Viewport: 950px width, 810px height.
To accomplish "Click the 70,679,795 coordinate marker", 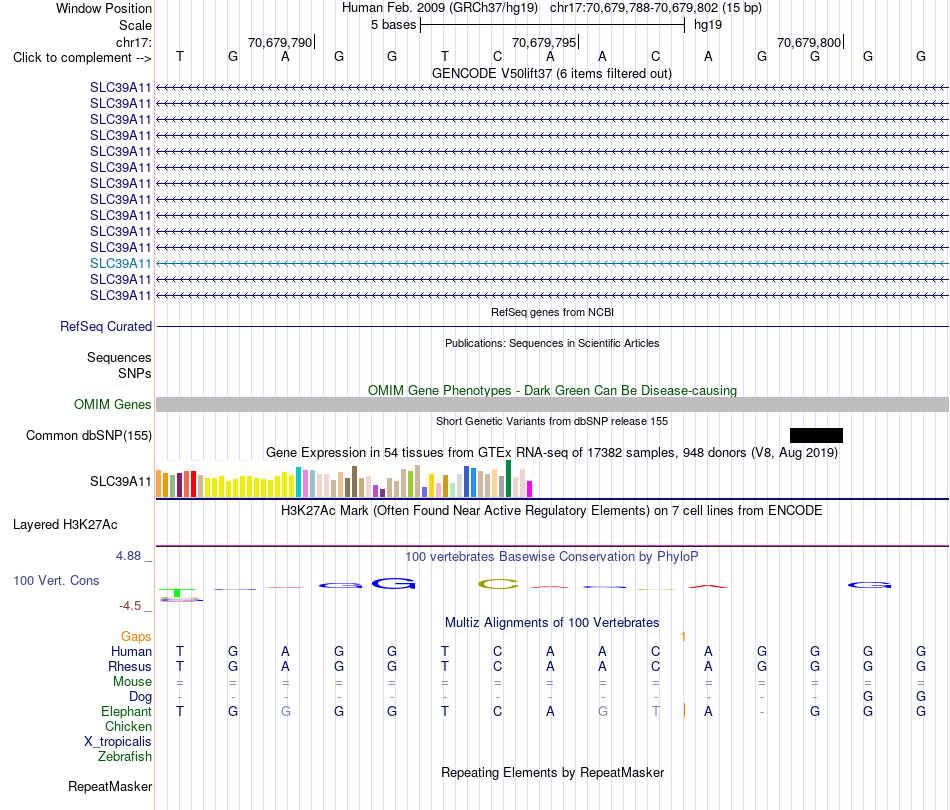I will [544, 42].
